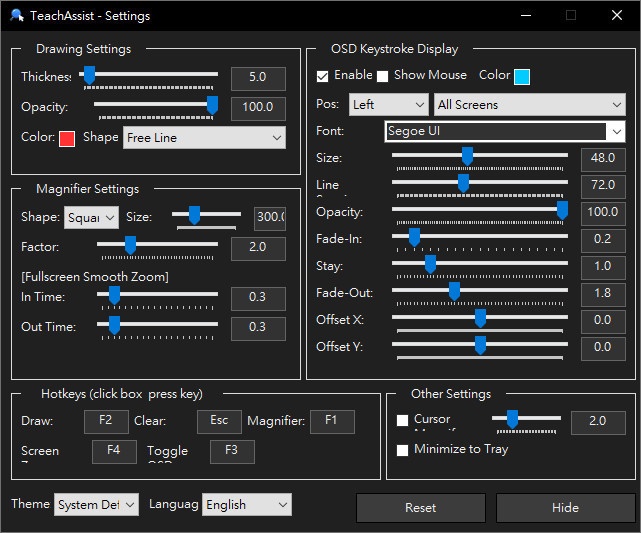Click the Offset Y slider handle
The height and width of the screenshot is (533, 641).
[480, 345]
